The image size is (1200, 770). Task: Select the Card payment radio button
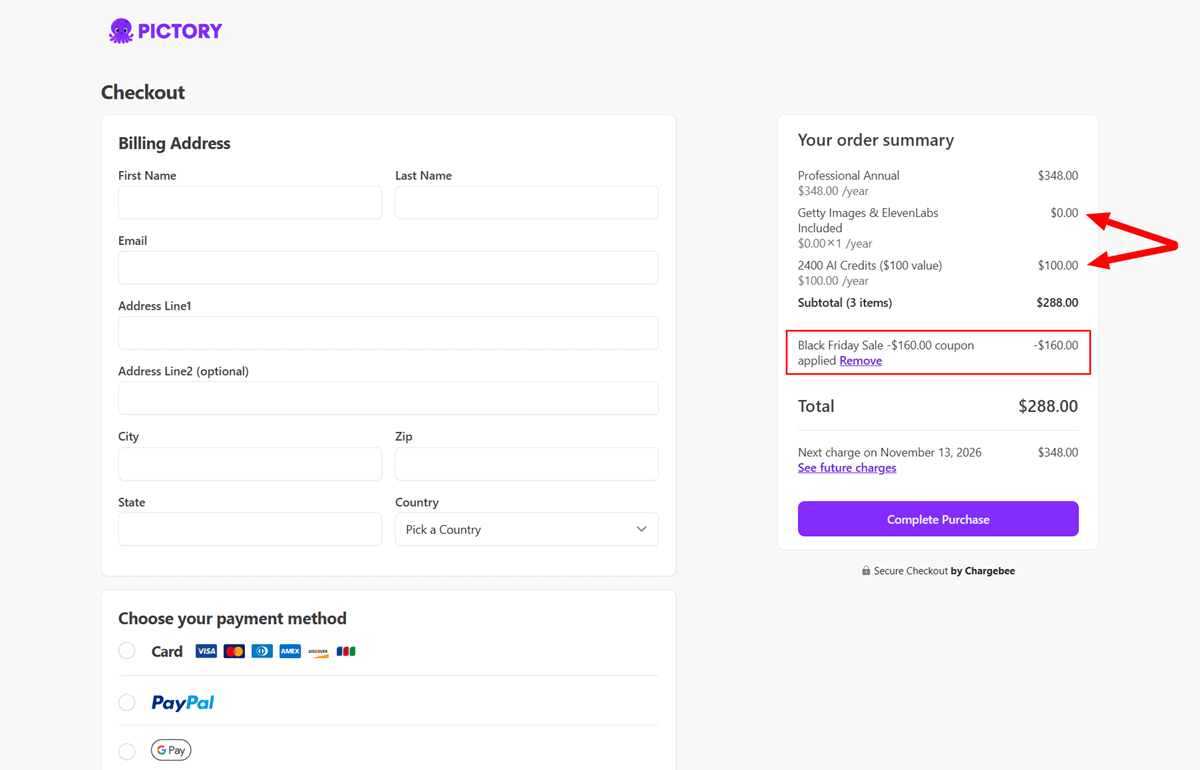[127, 651]
